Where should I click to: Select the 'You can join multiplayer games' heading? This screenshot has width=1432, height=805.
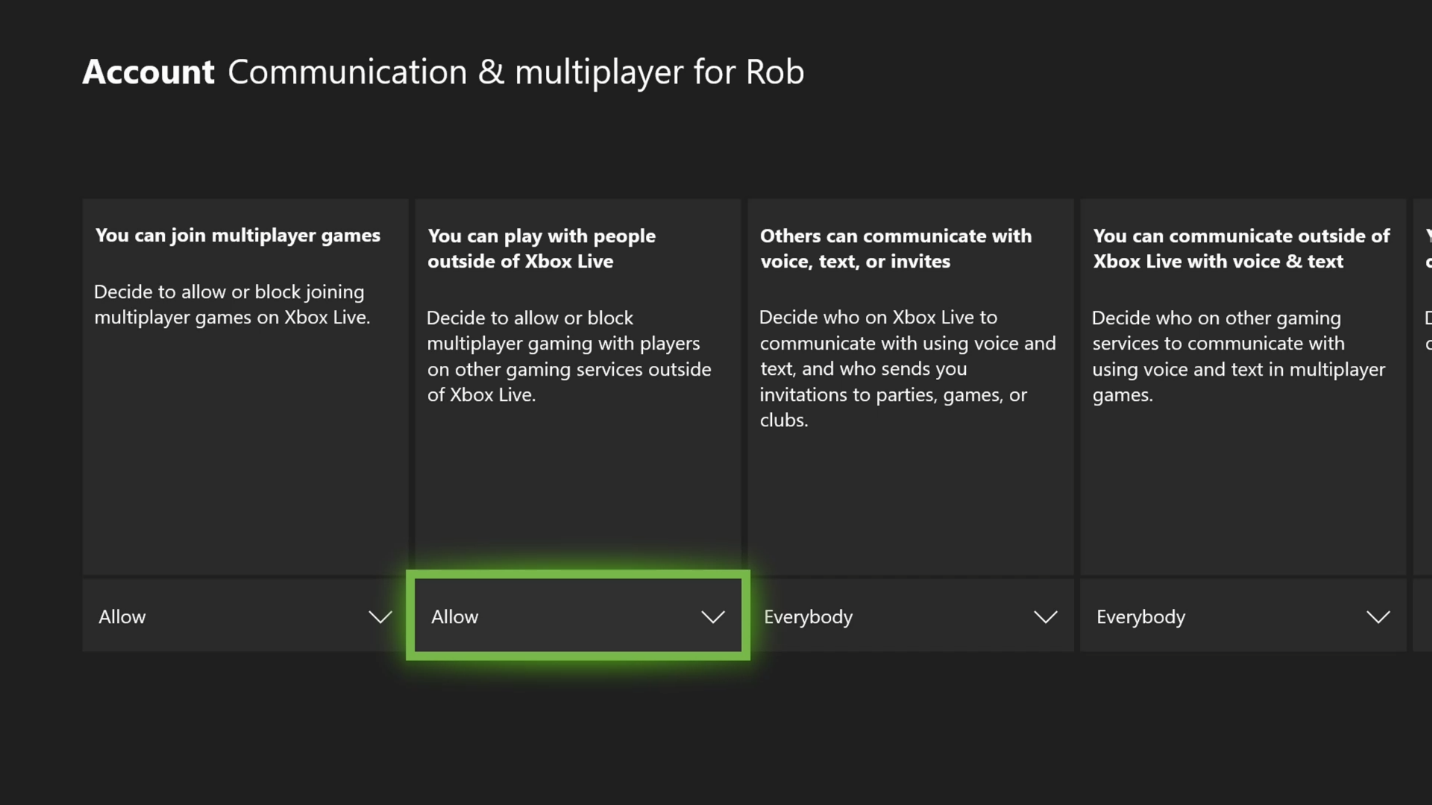click(238, 236)
